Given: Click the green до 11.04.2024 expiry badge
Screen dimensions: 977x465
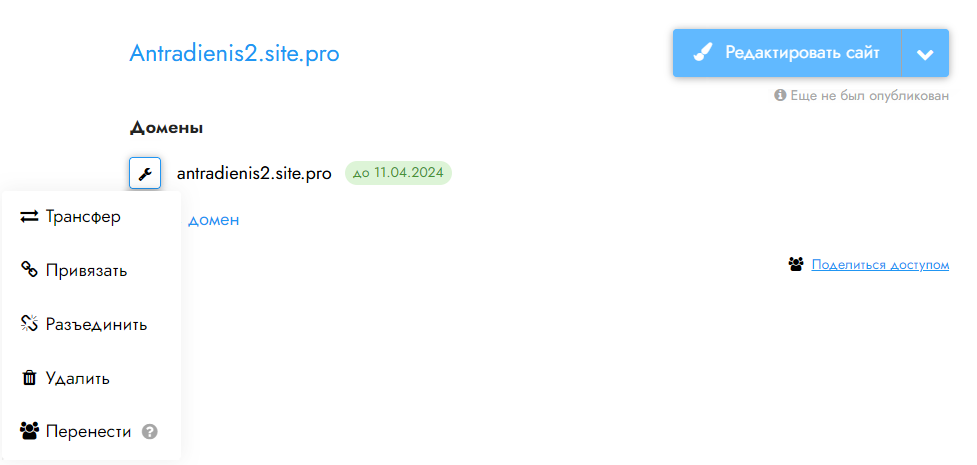Looking at the screenshot, I should [x=398, y=173].
